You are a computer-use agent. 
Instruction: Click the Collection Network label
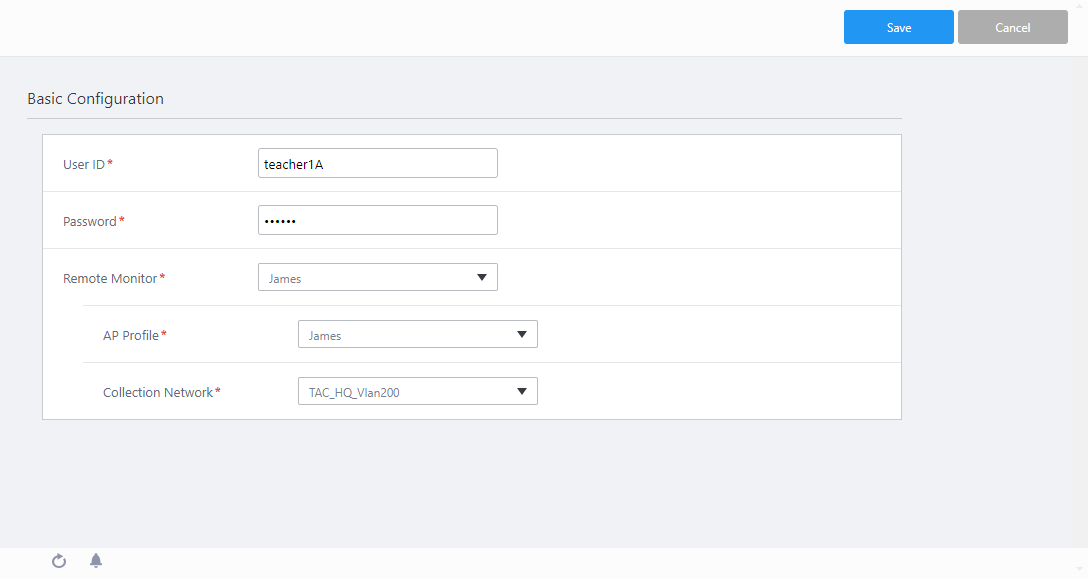[x=158, y=392]
